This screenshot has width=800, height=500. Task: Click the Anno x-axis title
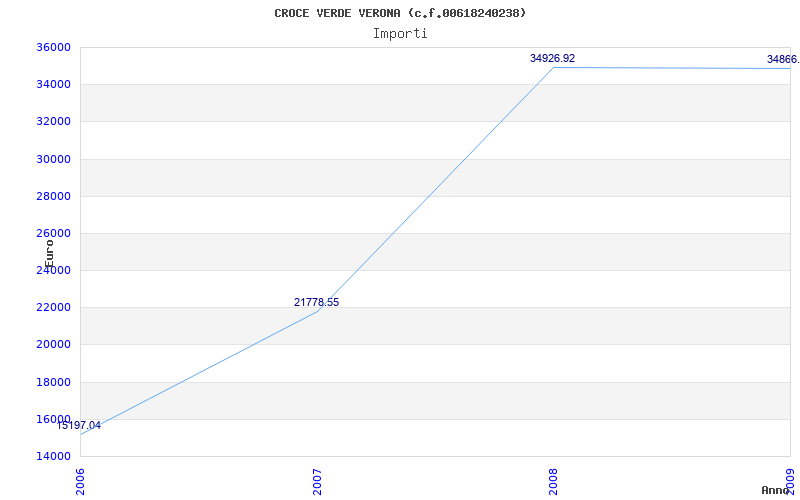pyautogui.click(x=775, y=490)
